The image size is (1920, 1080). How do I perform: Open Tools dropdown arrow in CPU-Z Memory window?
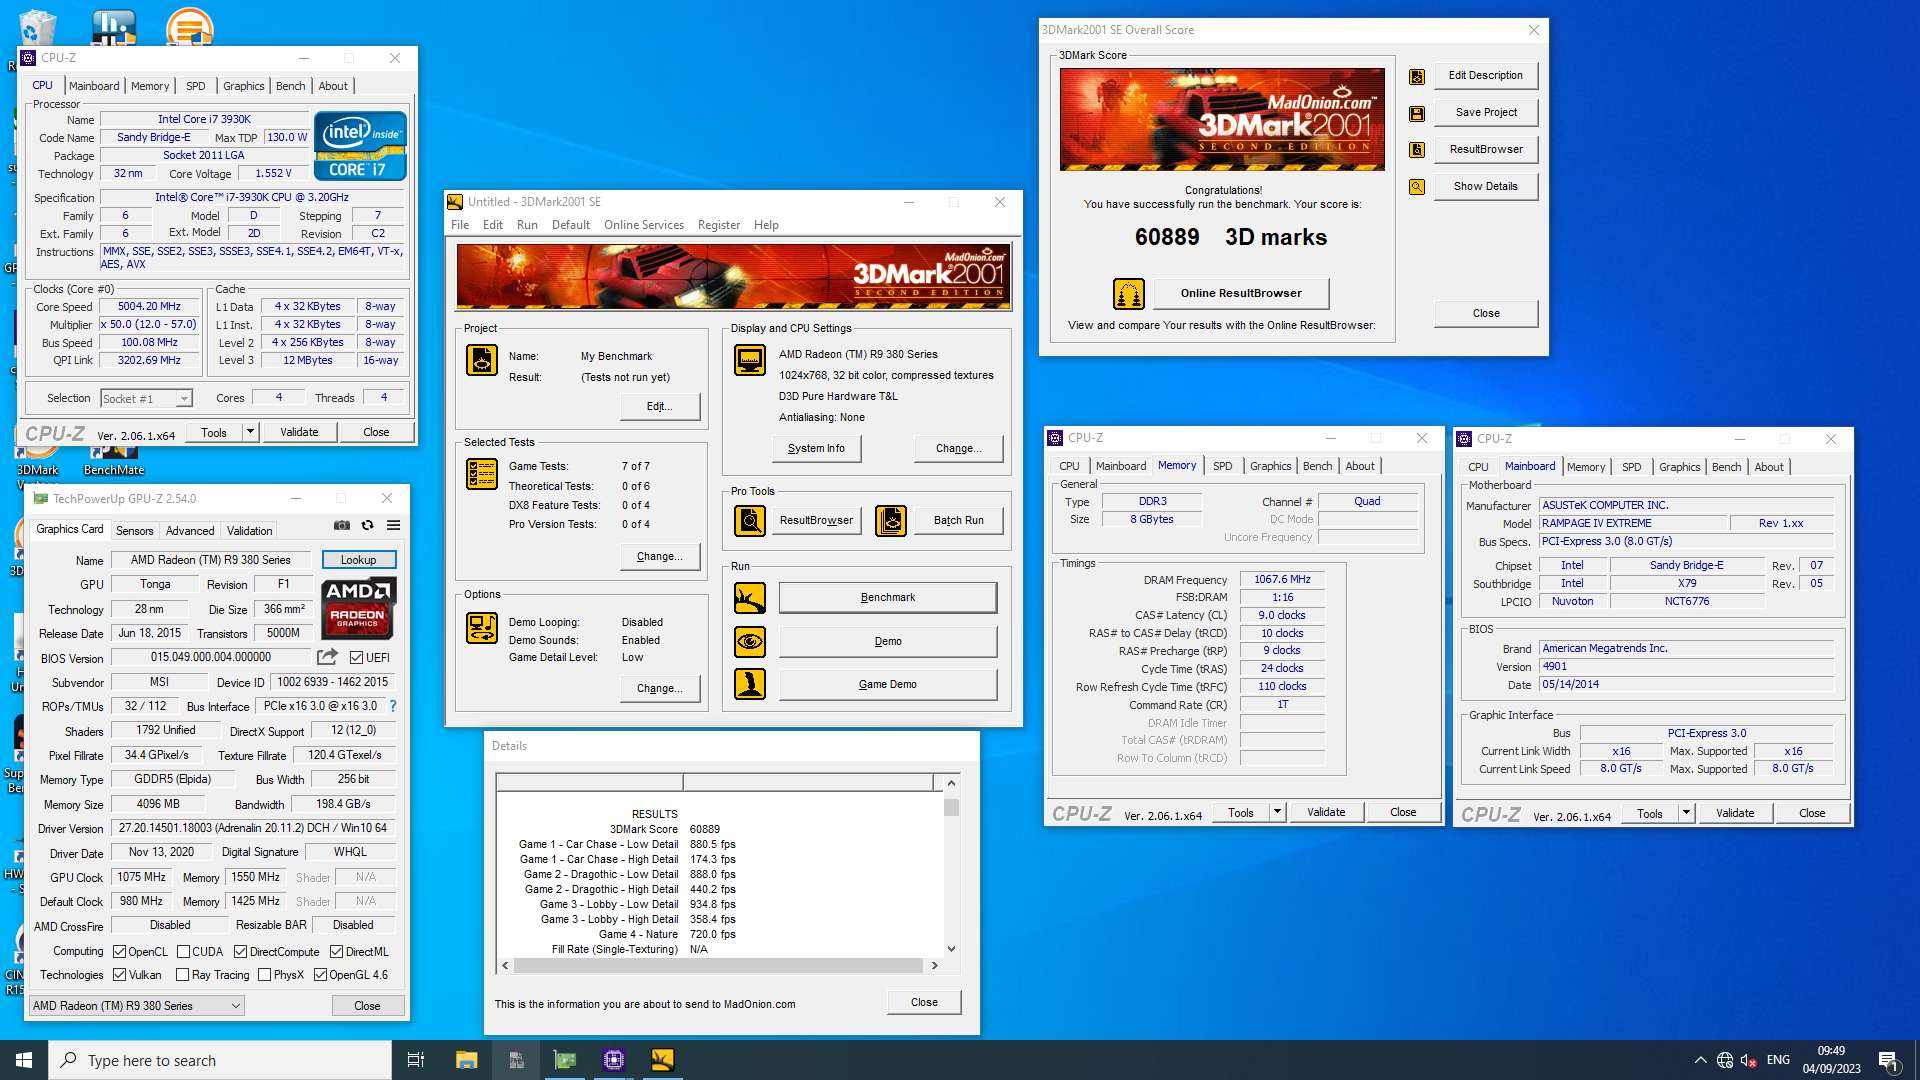[1277, 812]
